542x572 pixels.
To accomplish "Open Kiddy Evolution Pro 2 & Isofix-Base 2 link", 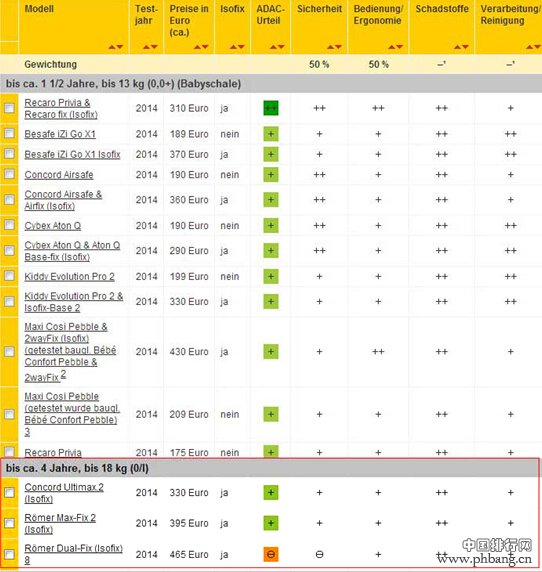I will 74,302.
